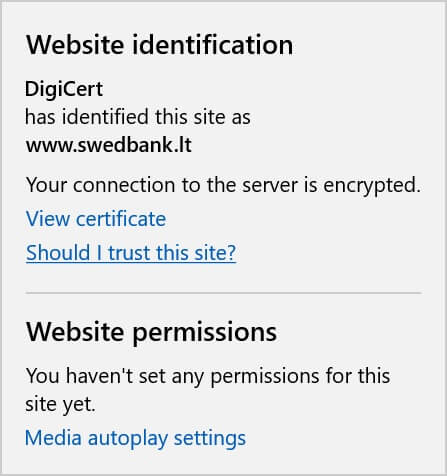Click the word 'permissions' in the bold heading
Screen dimensions: 447x476
[204, 333]
